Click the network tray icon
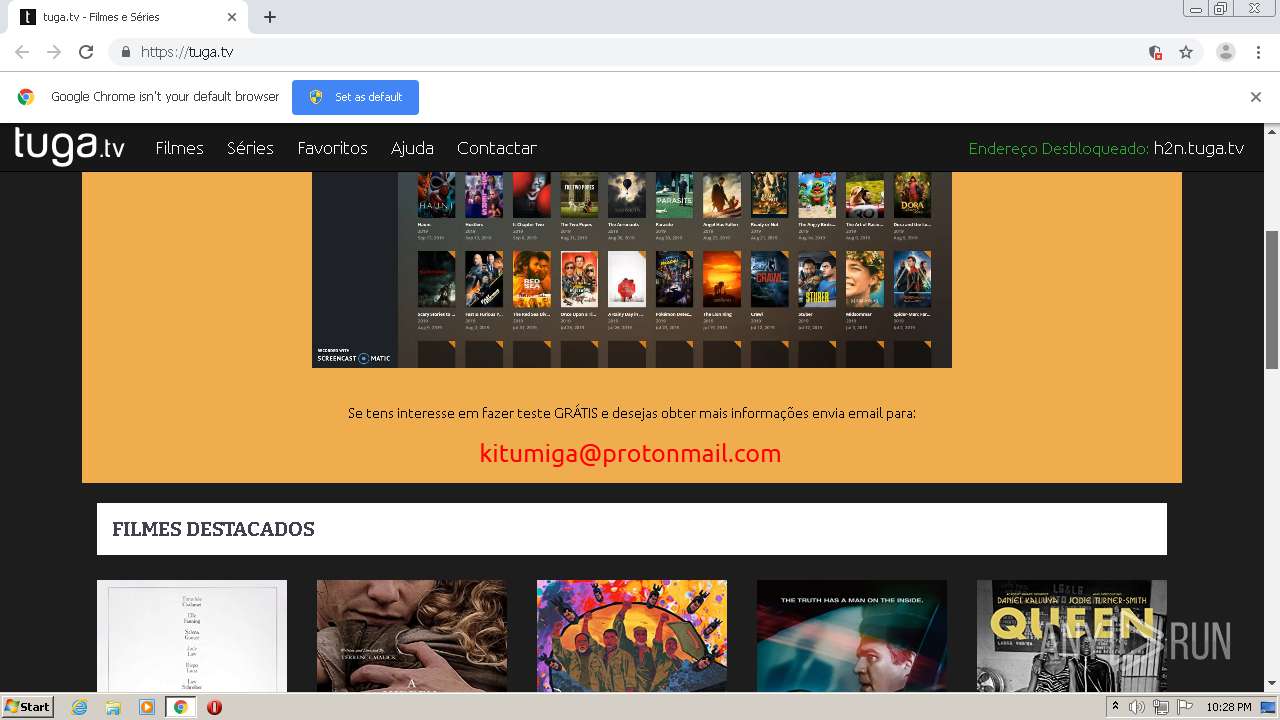This screenshot has width=1280, height=720. pos(1160,707)
